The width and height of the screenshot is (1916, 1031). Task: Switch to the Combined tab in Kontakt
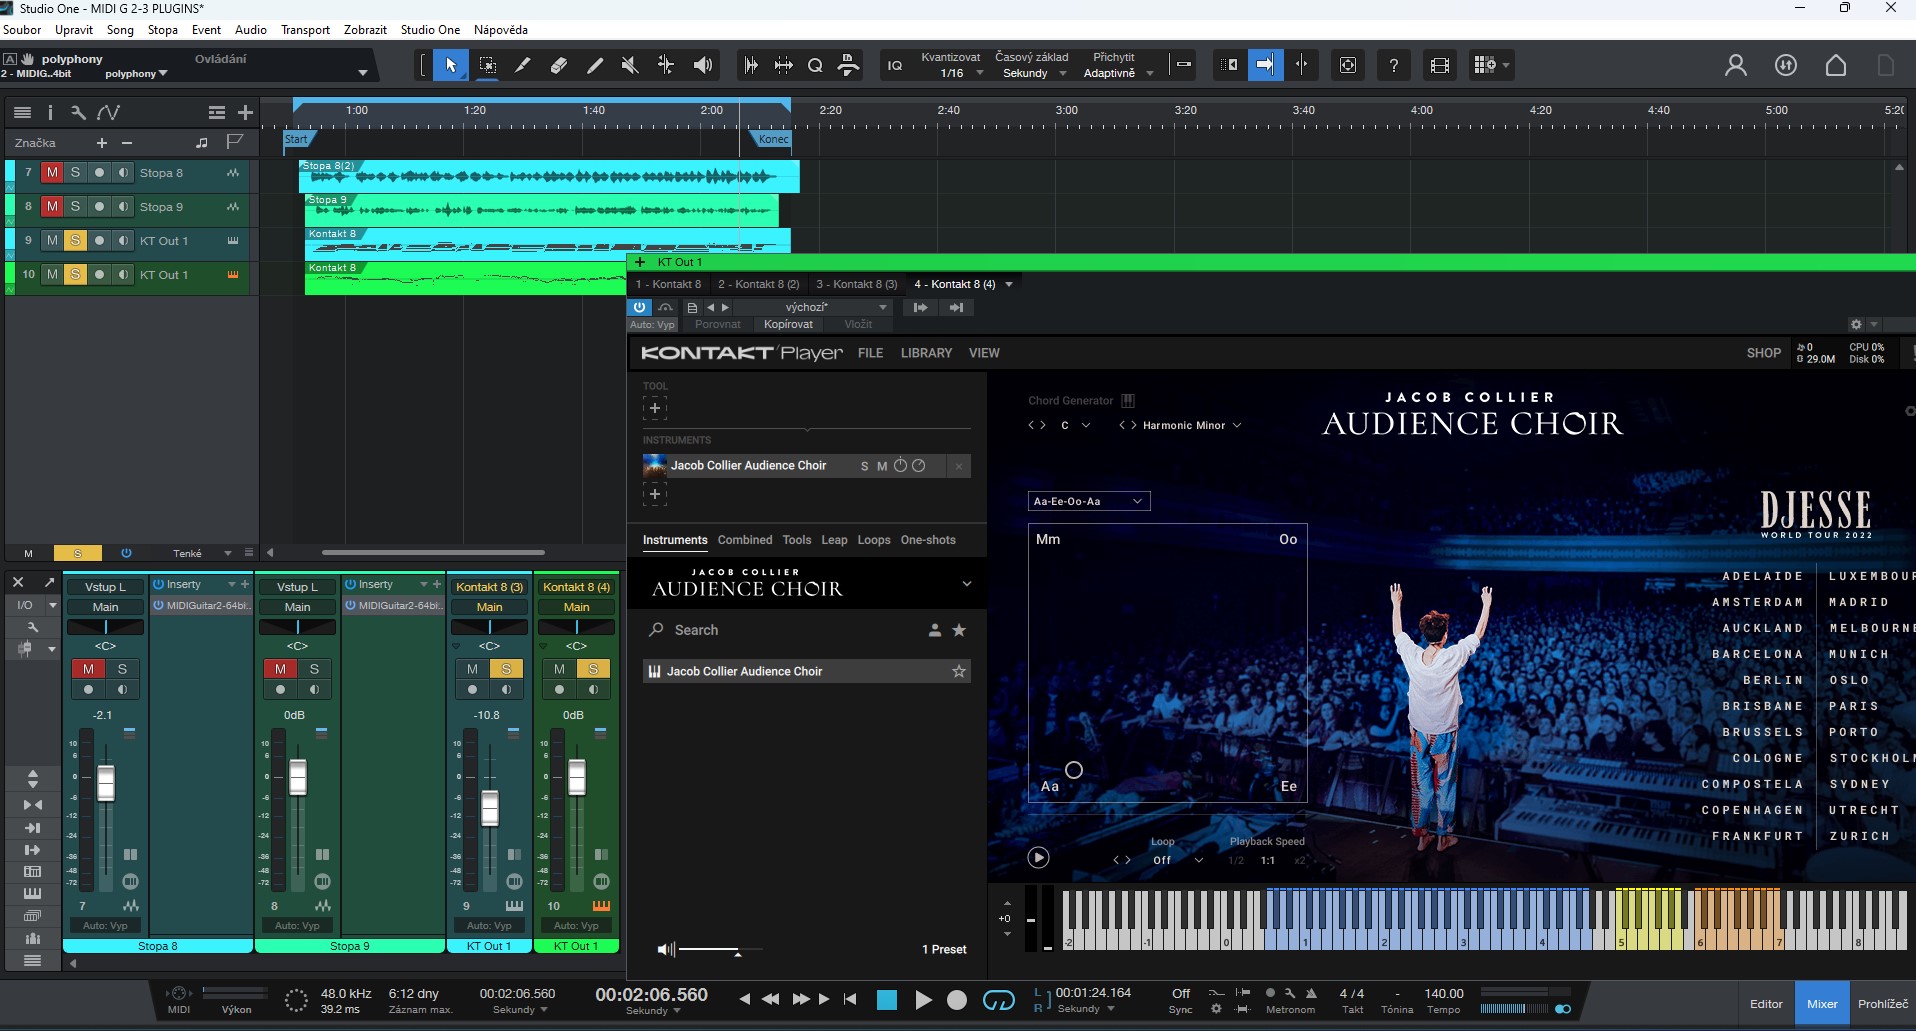tap(745, 540)
